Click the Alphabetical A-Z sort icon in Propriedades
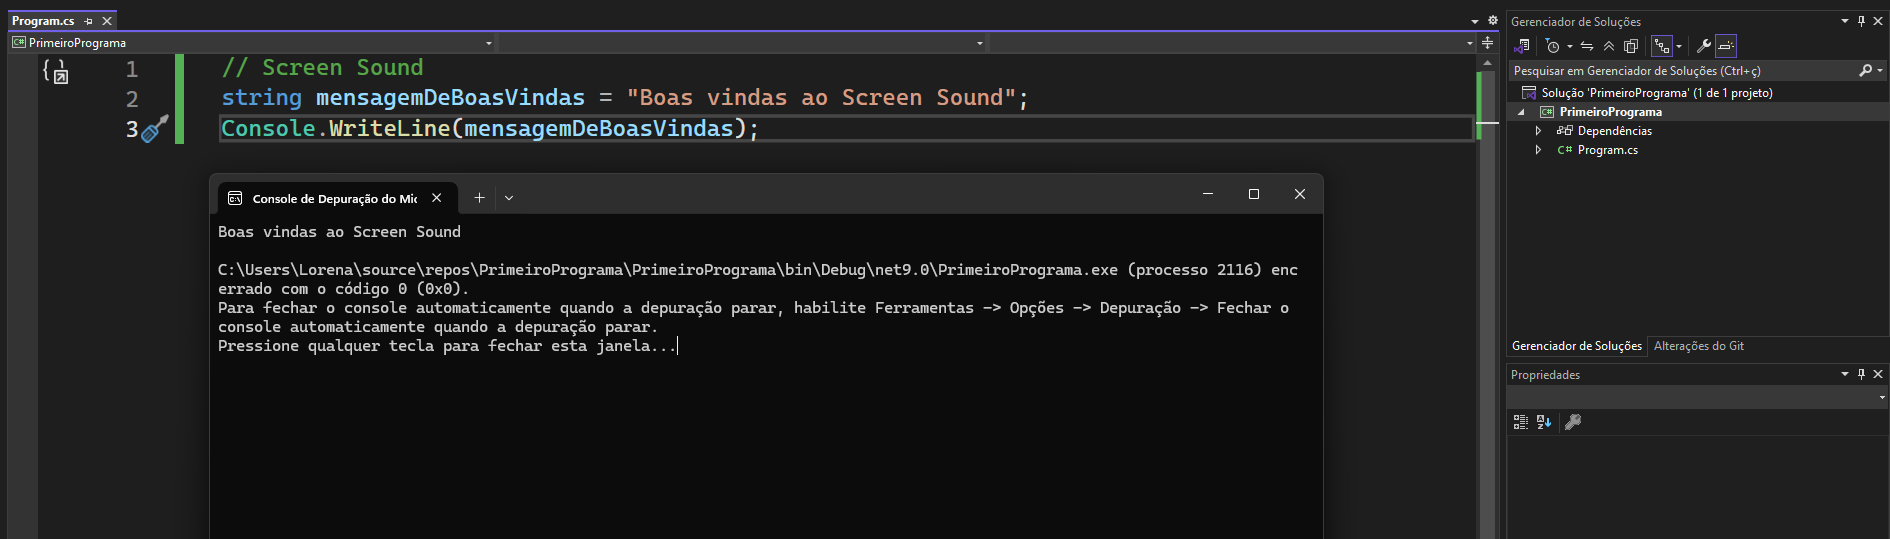This screenshot has width=1890, height=539. 1544,422
